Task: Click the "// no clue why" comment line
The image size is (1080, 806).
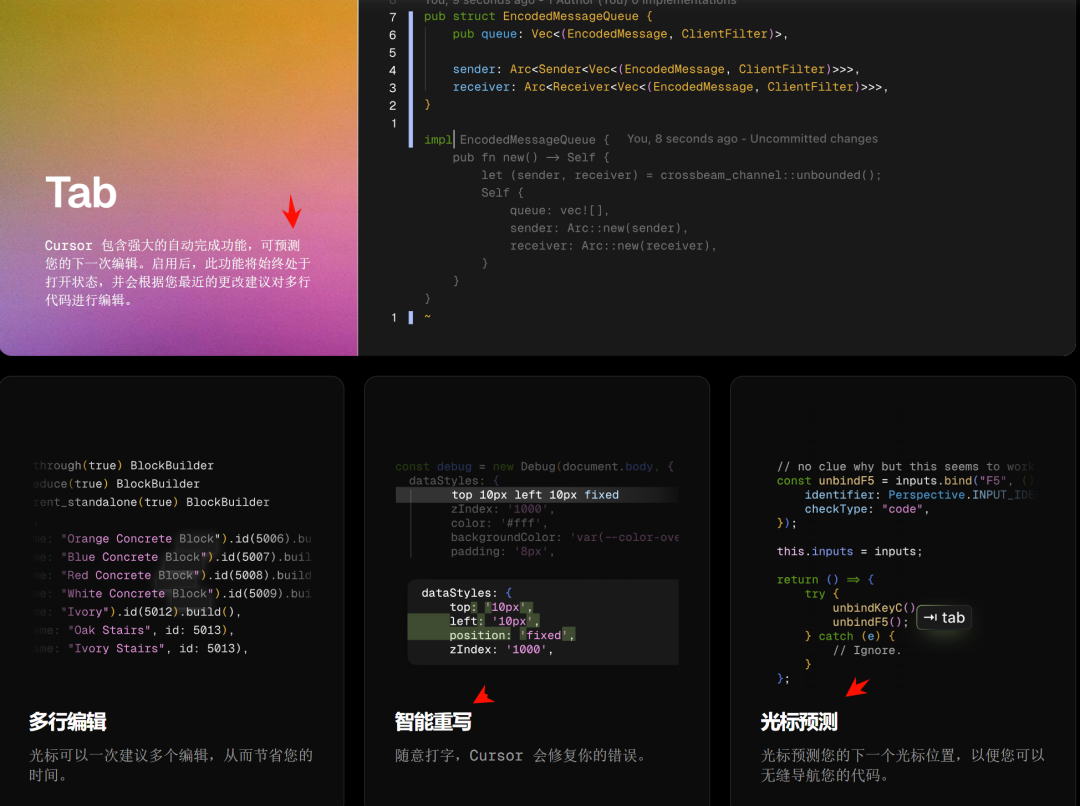Action: tap(906, 466)
